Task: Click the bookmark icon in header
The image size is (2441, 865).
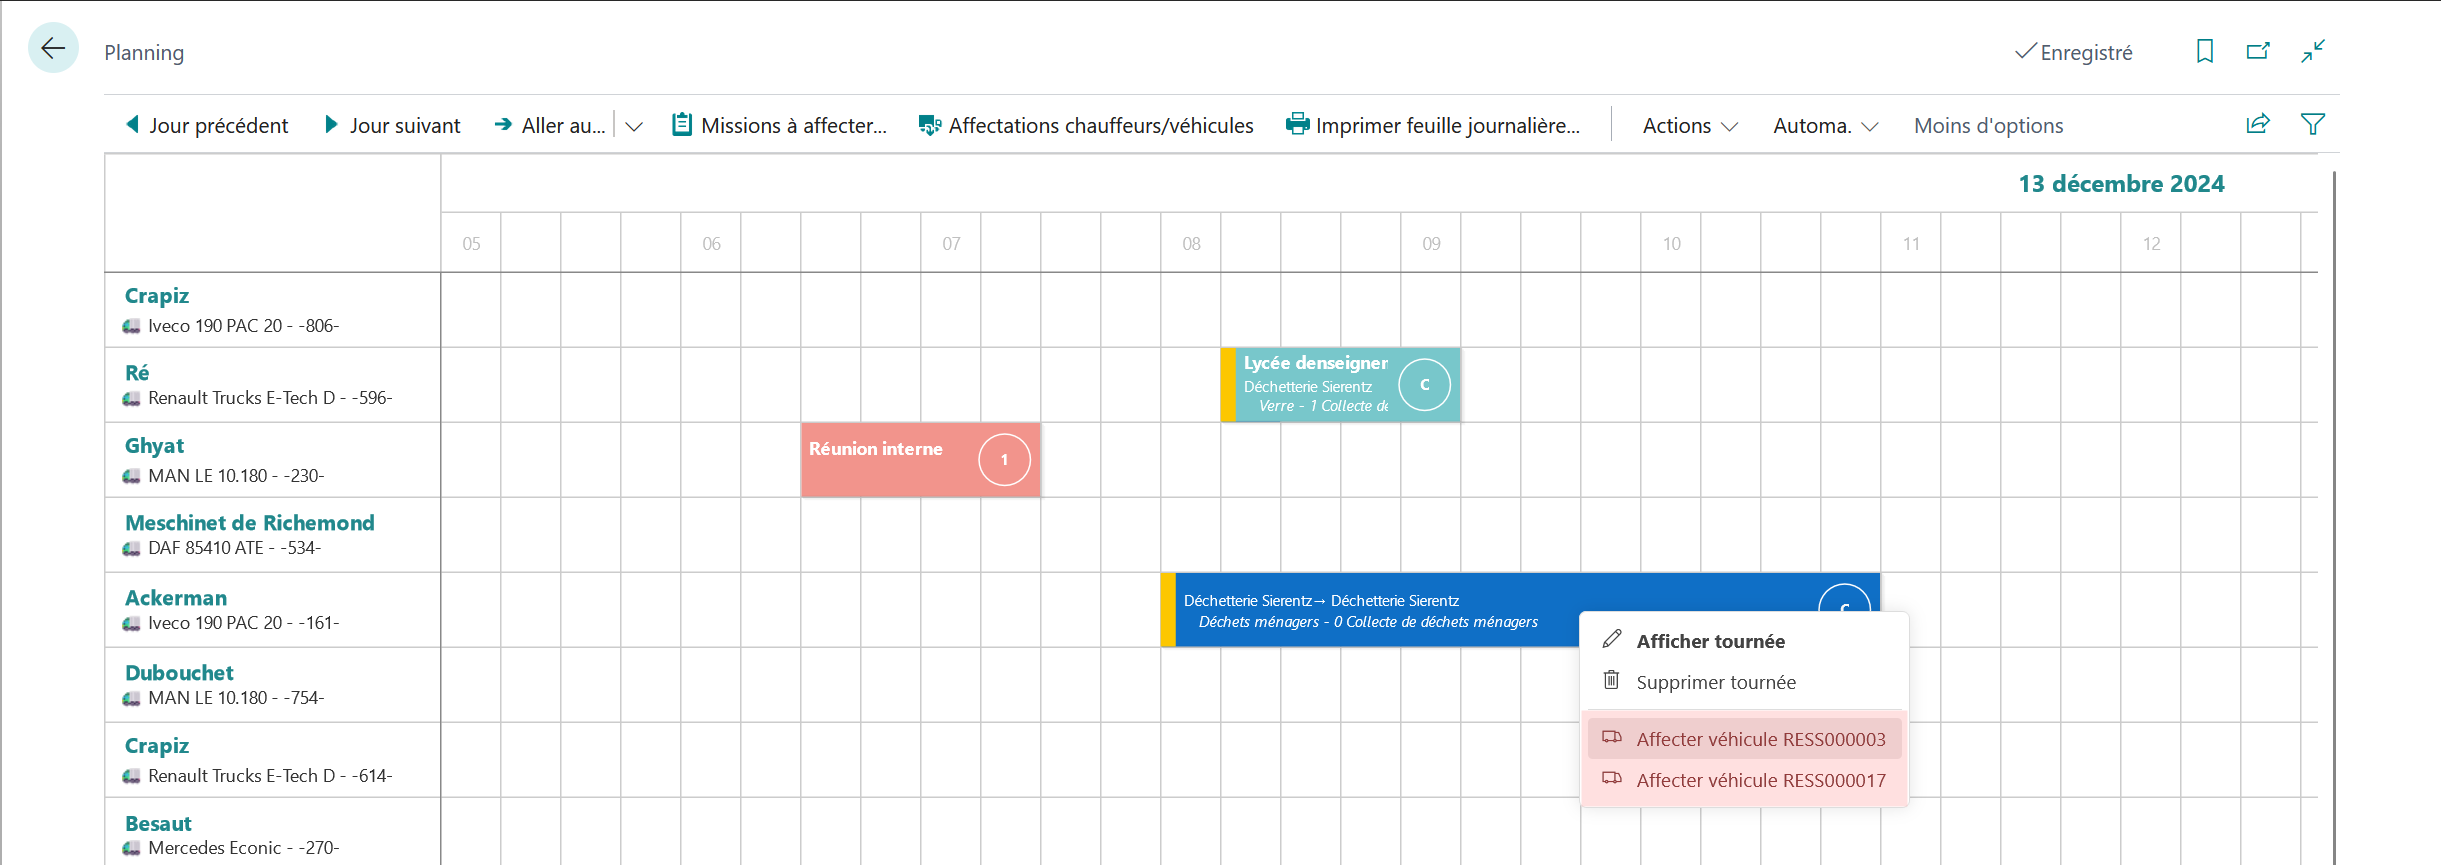Action: tap(2204, 51)
